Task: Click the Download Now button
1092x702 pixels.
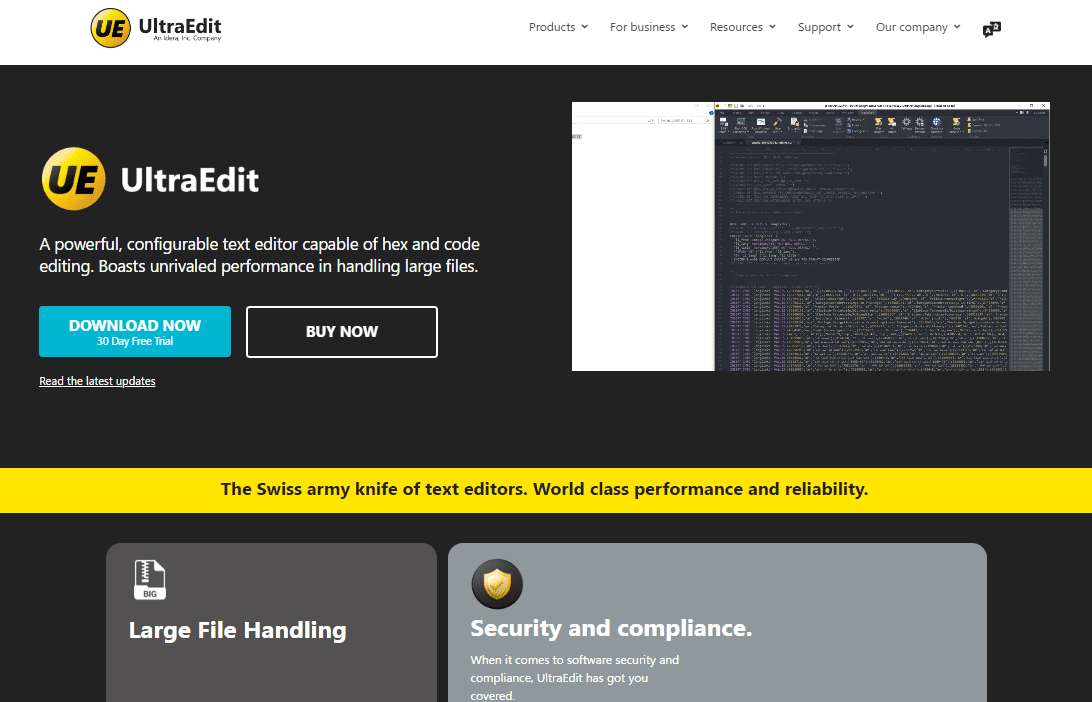Action: [135, 332]
